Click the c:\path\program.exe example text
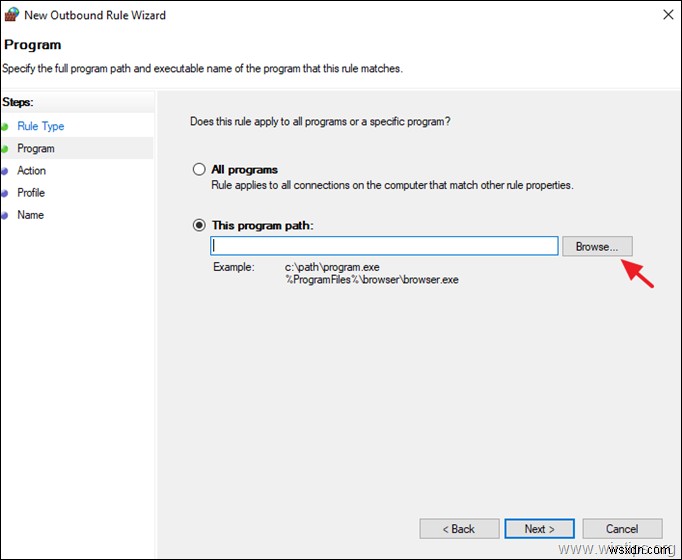This screenshot has height=560, width=682. click(x=332, y=267)
